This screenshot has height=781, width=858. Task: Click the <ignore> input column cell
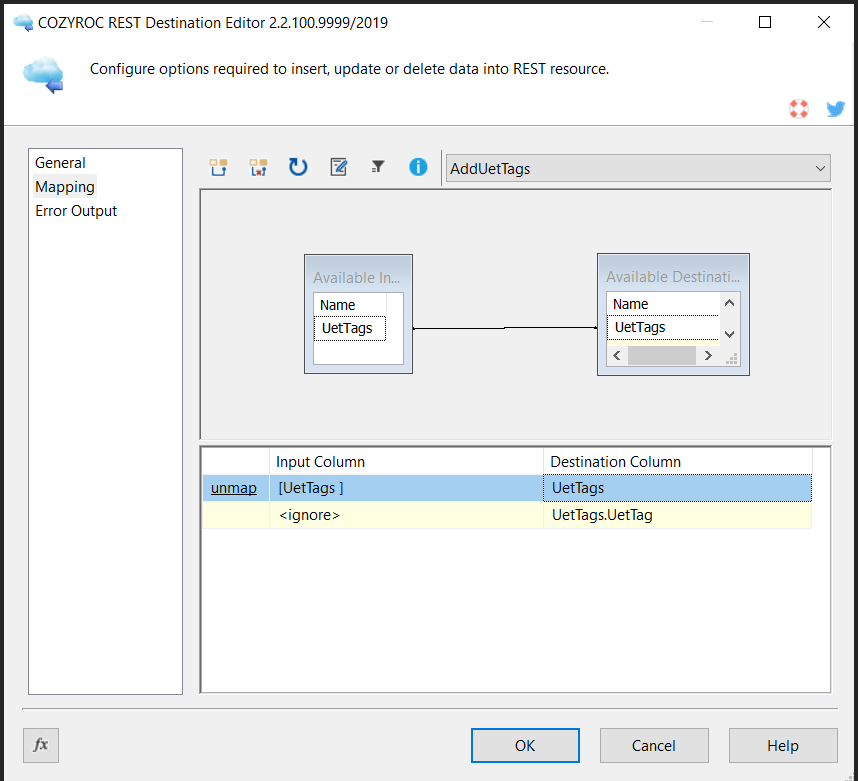[x=406, y=515]
